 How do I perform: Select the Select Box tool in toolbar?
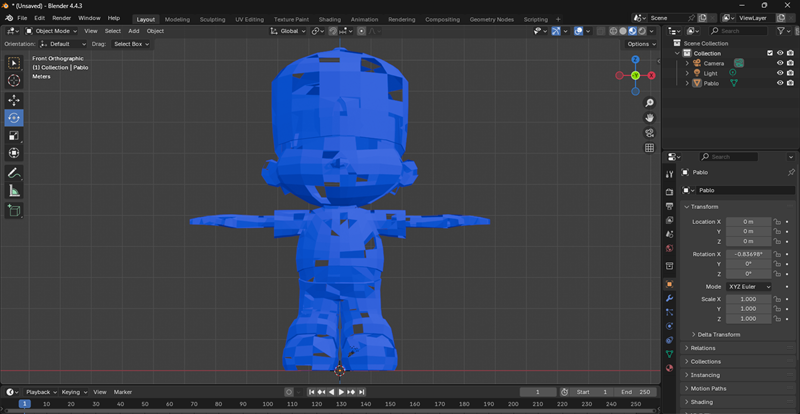14,63
